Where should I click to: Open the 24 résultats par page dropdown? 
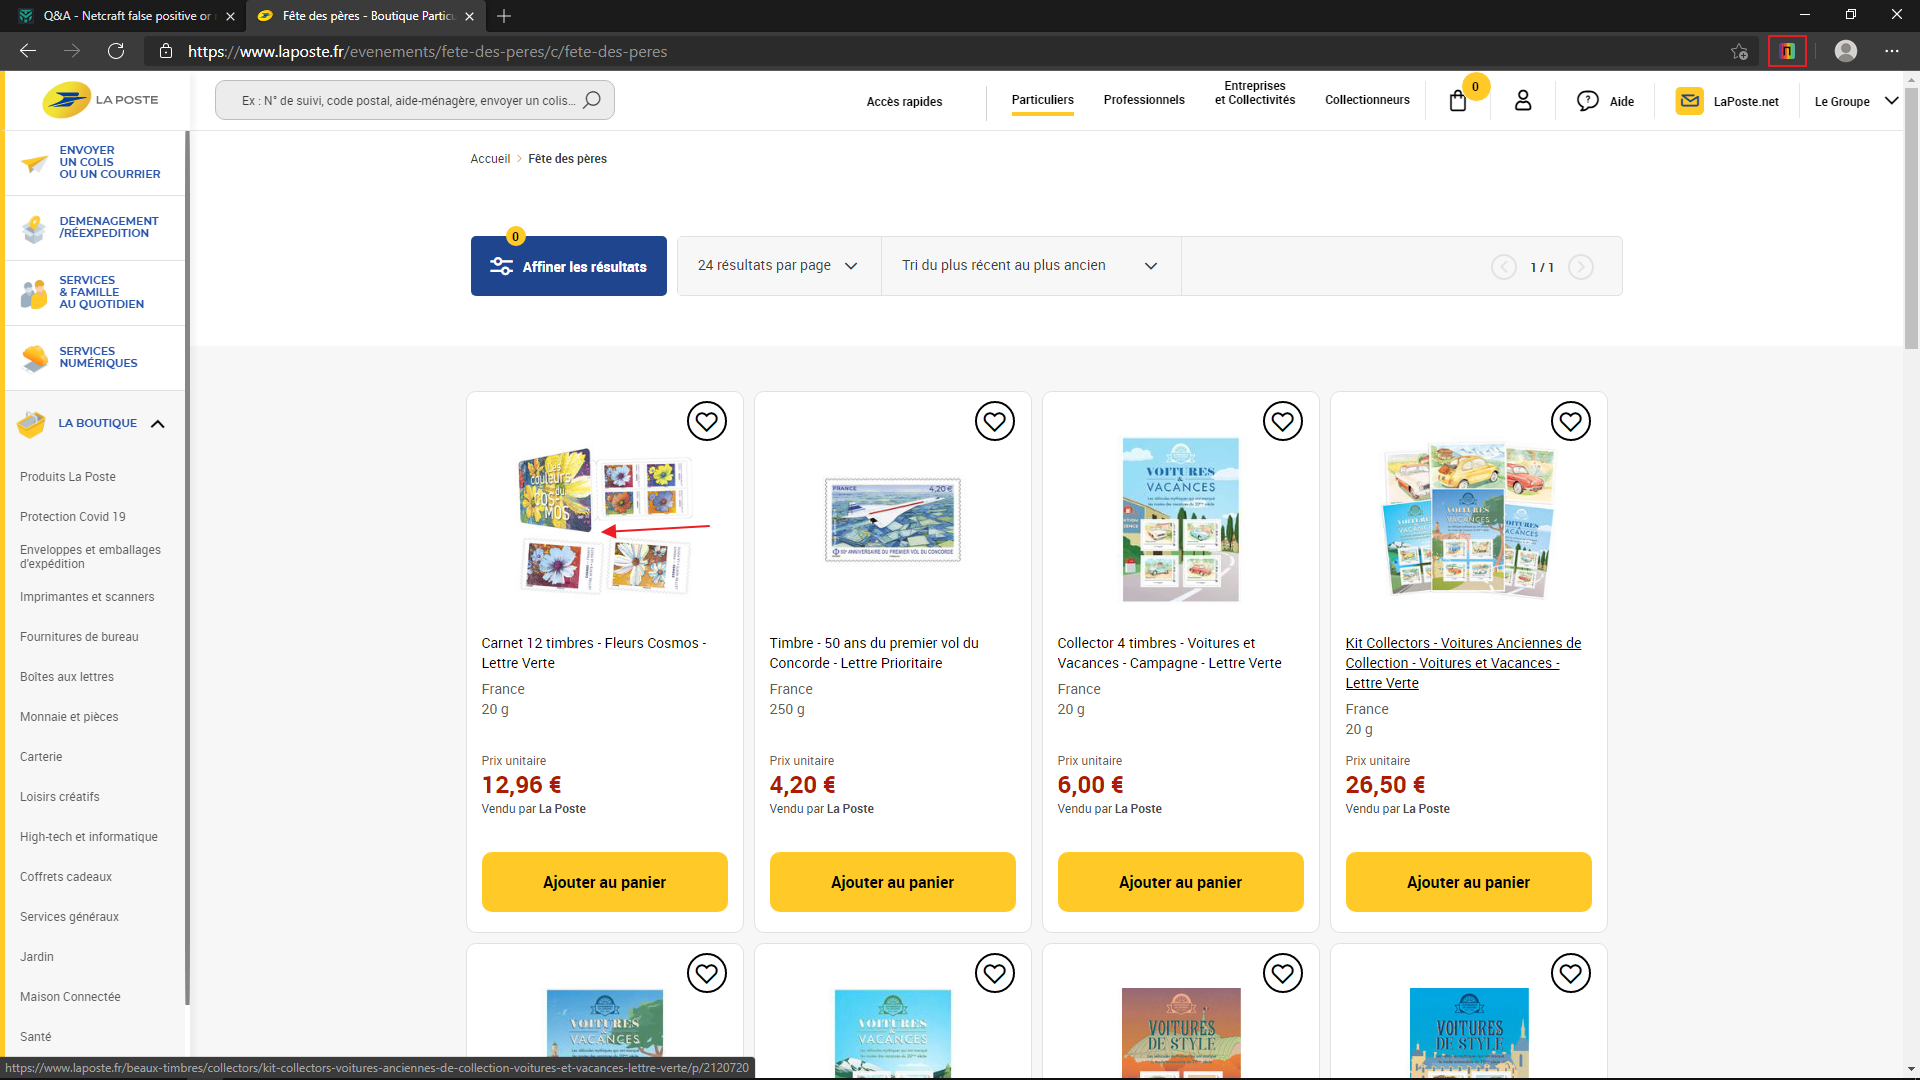(x=778, y=266)
